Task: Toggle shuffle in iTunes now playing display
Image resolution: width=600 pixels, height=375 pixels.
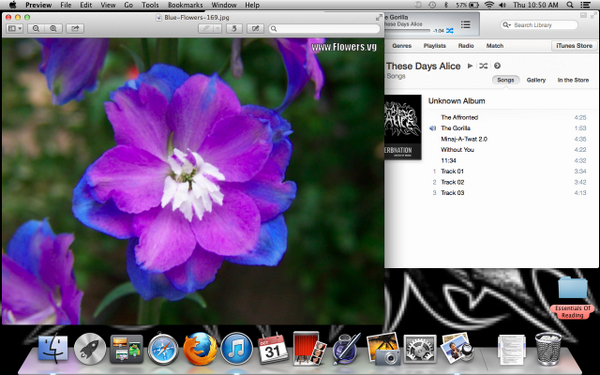Action: click(x=450, y=31)
